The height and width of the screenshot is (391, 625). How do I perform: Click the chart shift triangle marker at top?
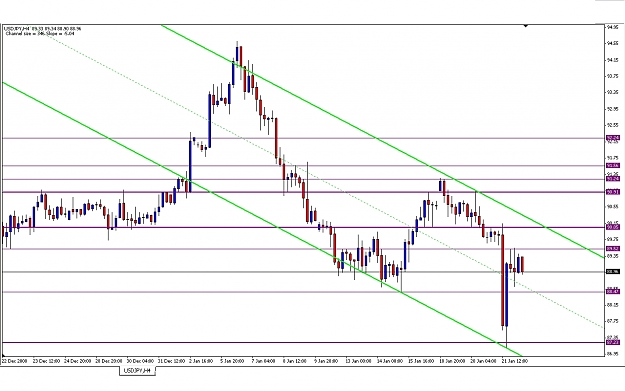(x=526, y=26)
